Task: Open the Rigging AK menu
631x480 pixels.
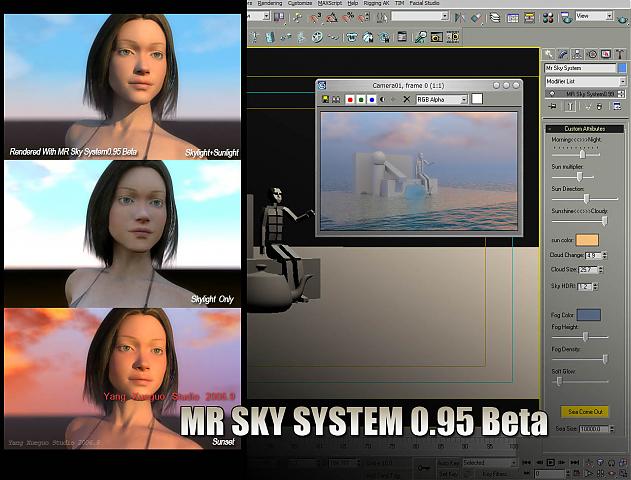Action: [376, 3]
